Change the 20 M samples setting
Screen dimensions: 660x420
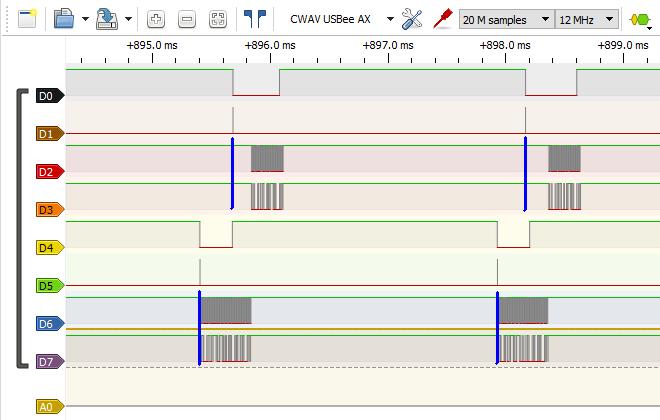pyautogui.click(x=507, y=19)
